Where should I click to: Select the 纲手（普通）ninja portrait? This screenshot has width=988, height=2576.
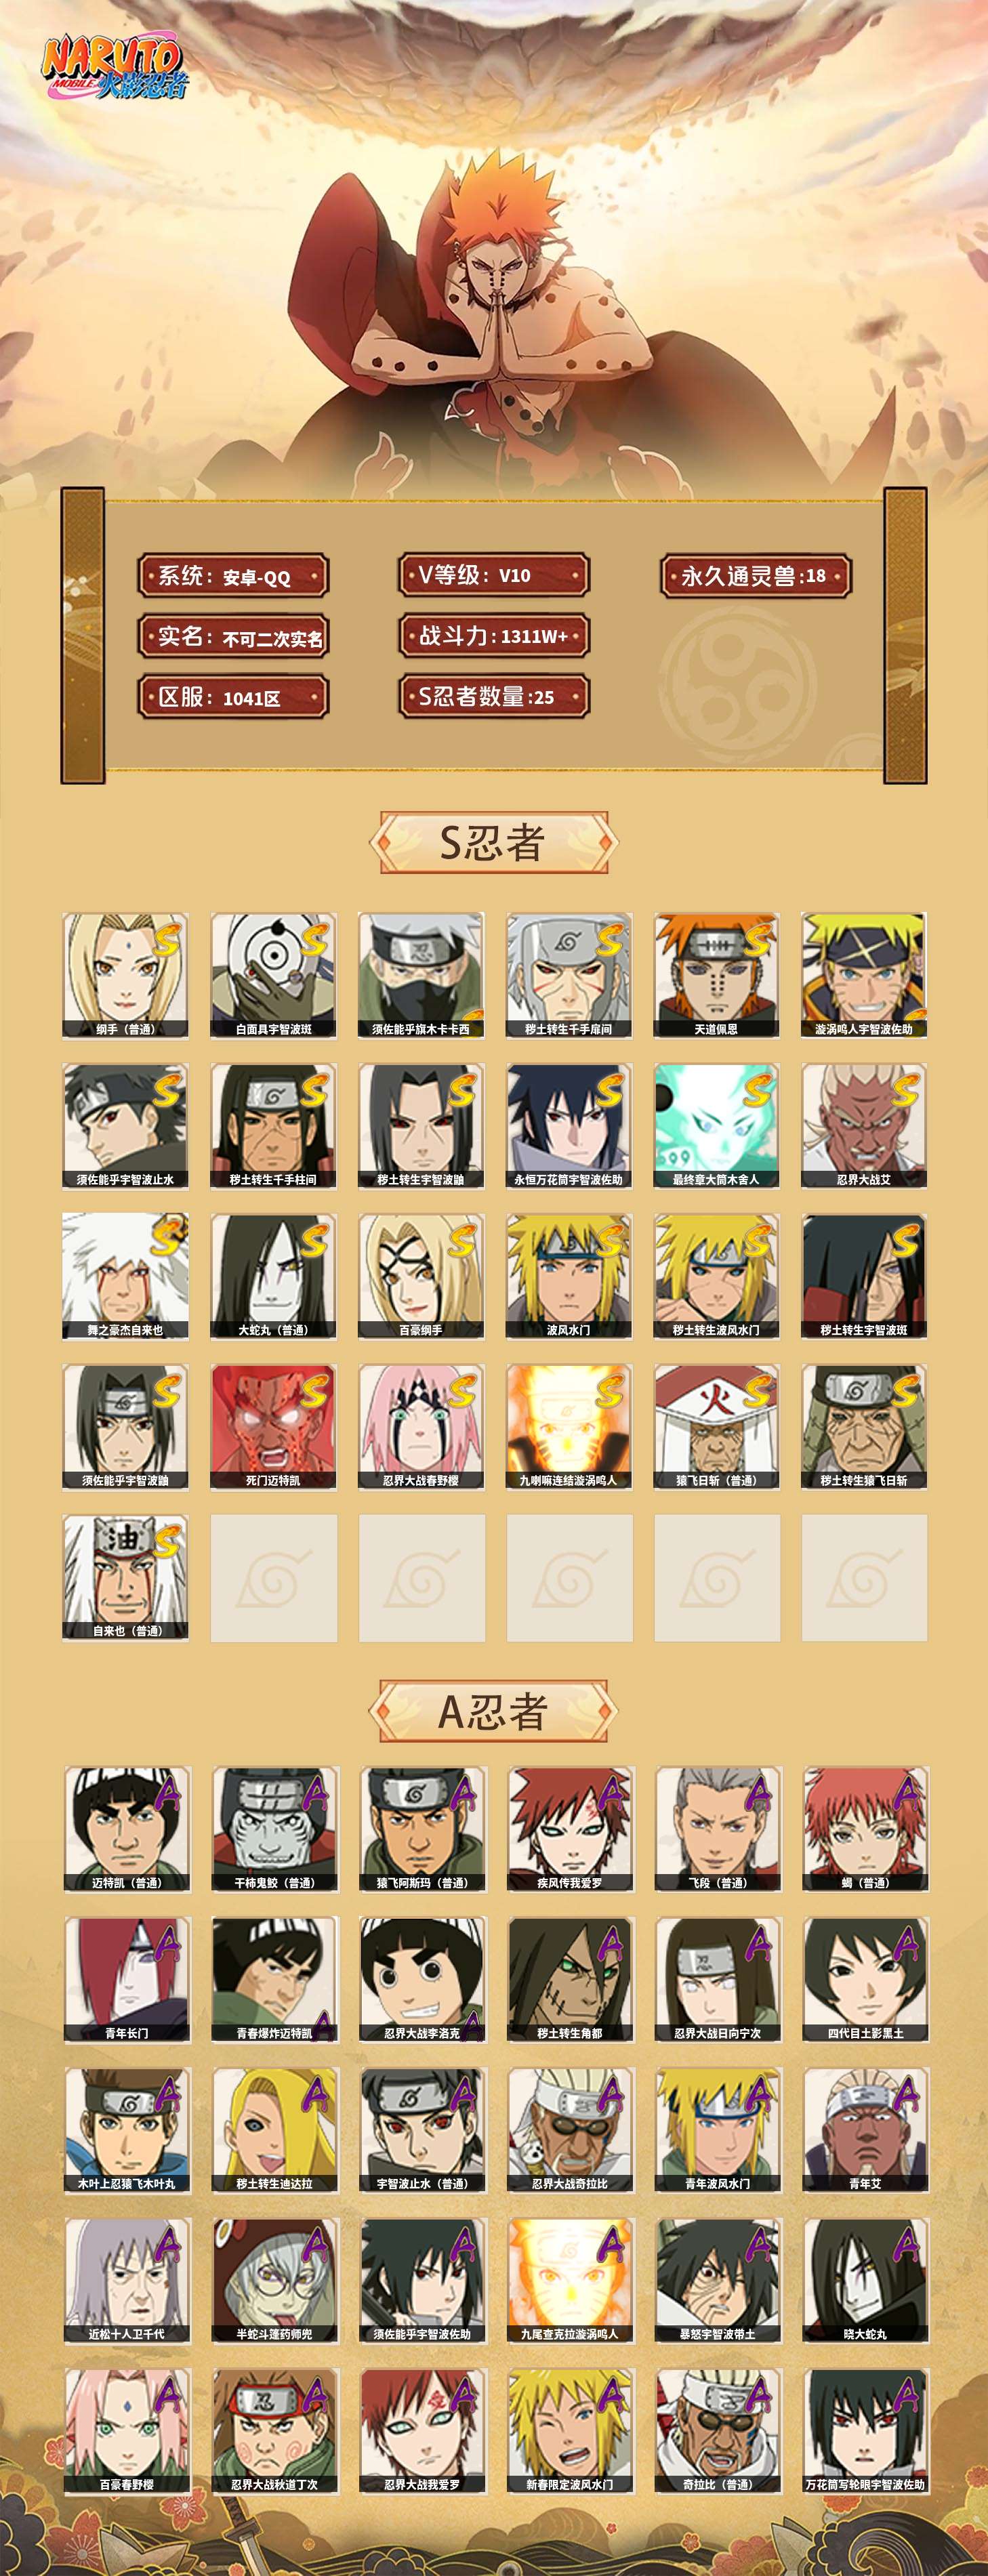pyautogui.click(x=125, y=975)
